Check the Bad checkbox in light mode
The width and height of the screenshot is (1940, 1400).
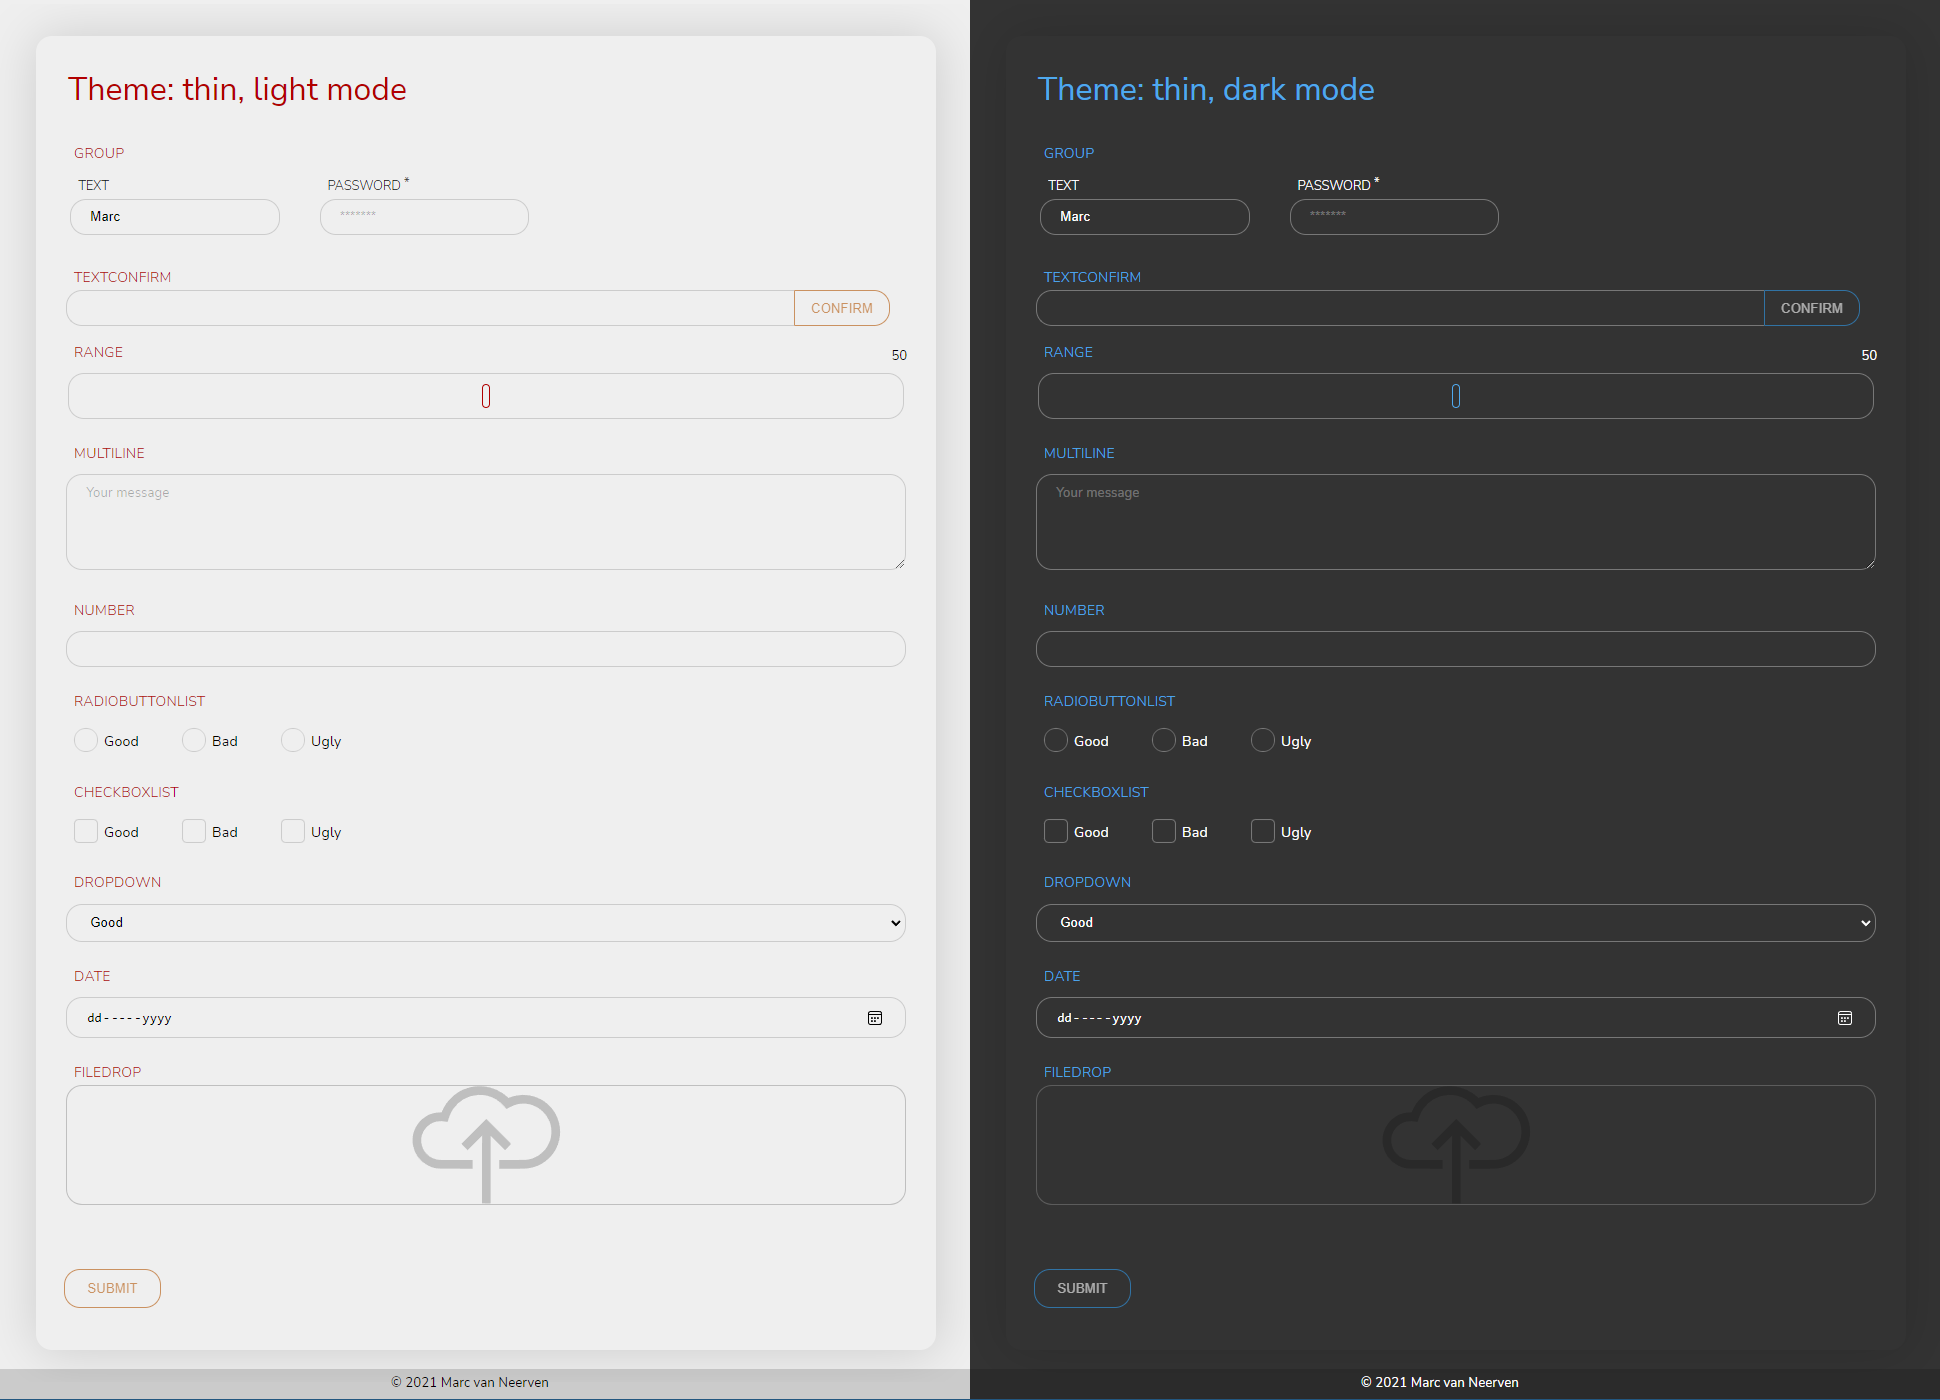[194, 831]
